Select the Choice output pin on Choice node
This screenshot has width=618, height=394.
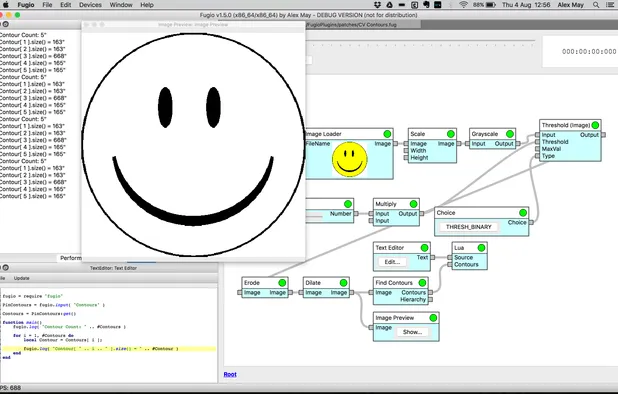(x=531, y=223)
